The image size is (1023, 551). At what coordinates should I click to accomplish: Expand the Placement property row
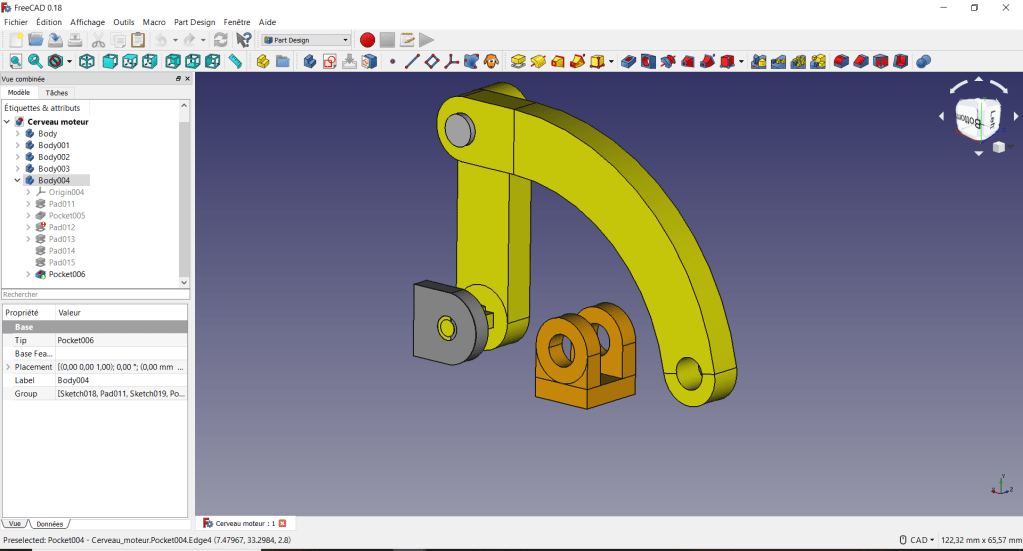(8, 367)
